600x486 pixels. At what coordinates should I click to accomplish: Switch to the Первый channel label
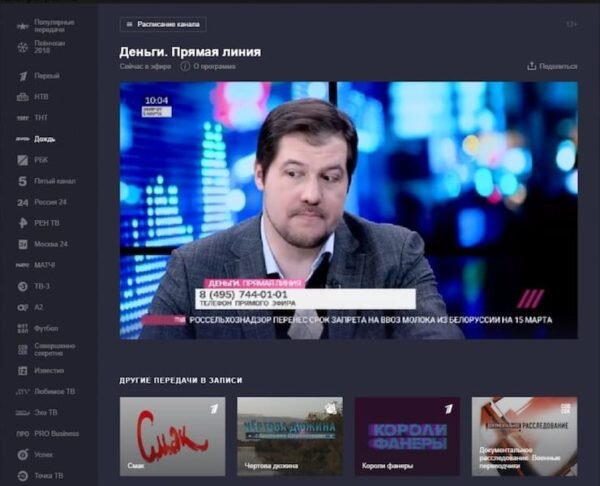coord(47,76)
